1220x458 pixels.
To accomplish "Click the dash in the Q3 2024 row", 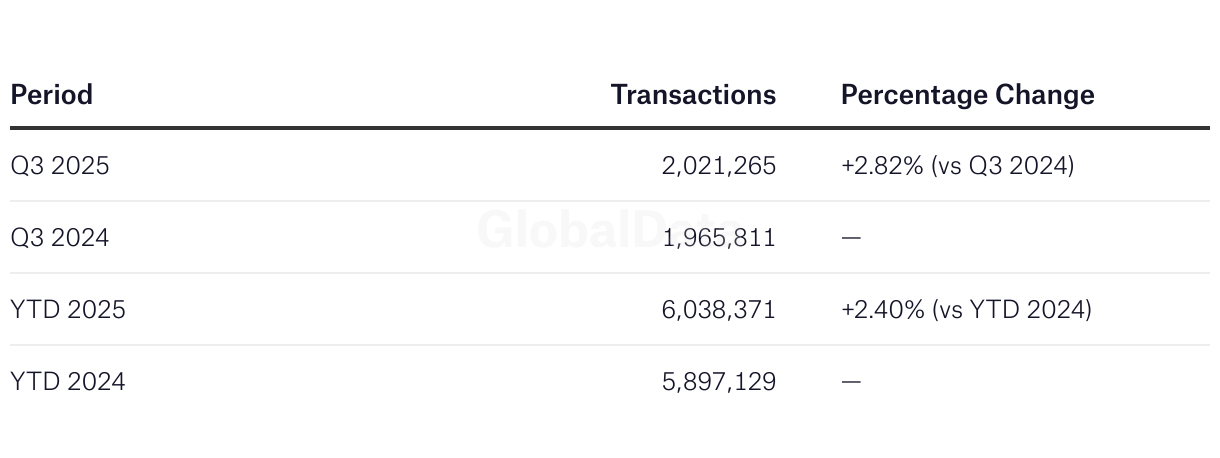I will [x=851, y=238].
